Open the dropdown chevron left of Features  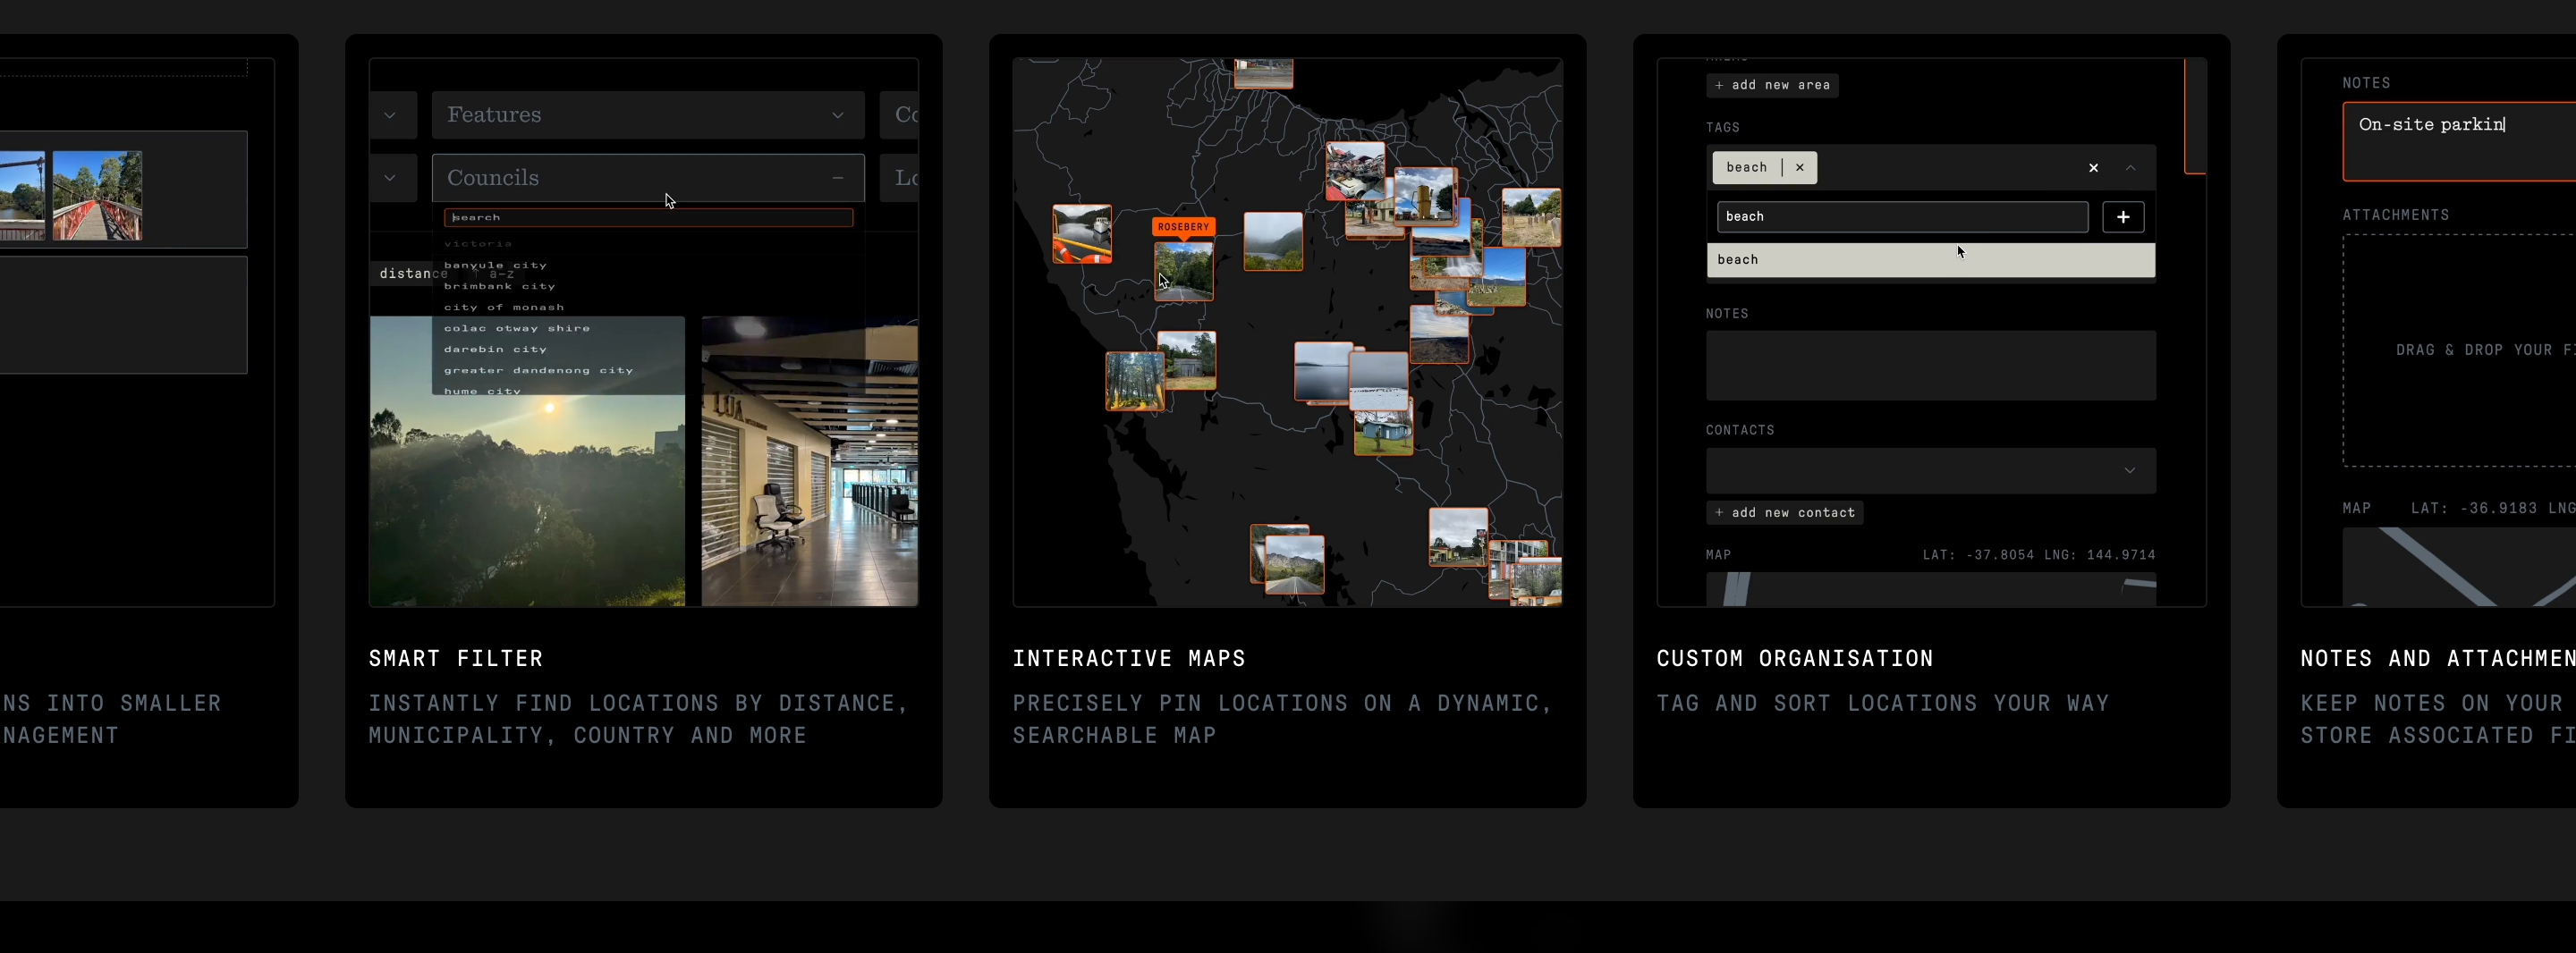point(390,115)
